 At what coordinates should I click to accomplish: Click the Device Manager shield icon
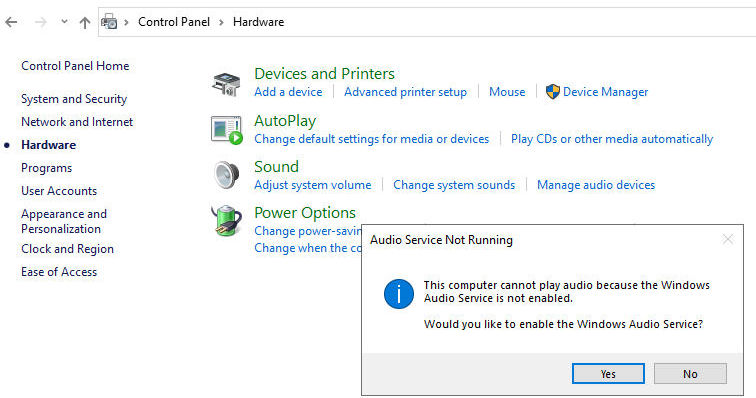pos(553,92)
